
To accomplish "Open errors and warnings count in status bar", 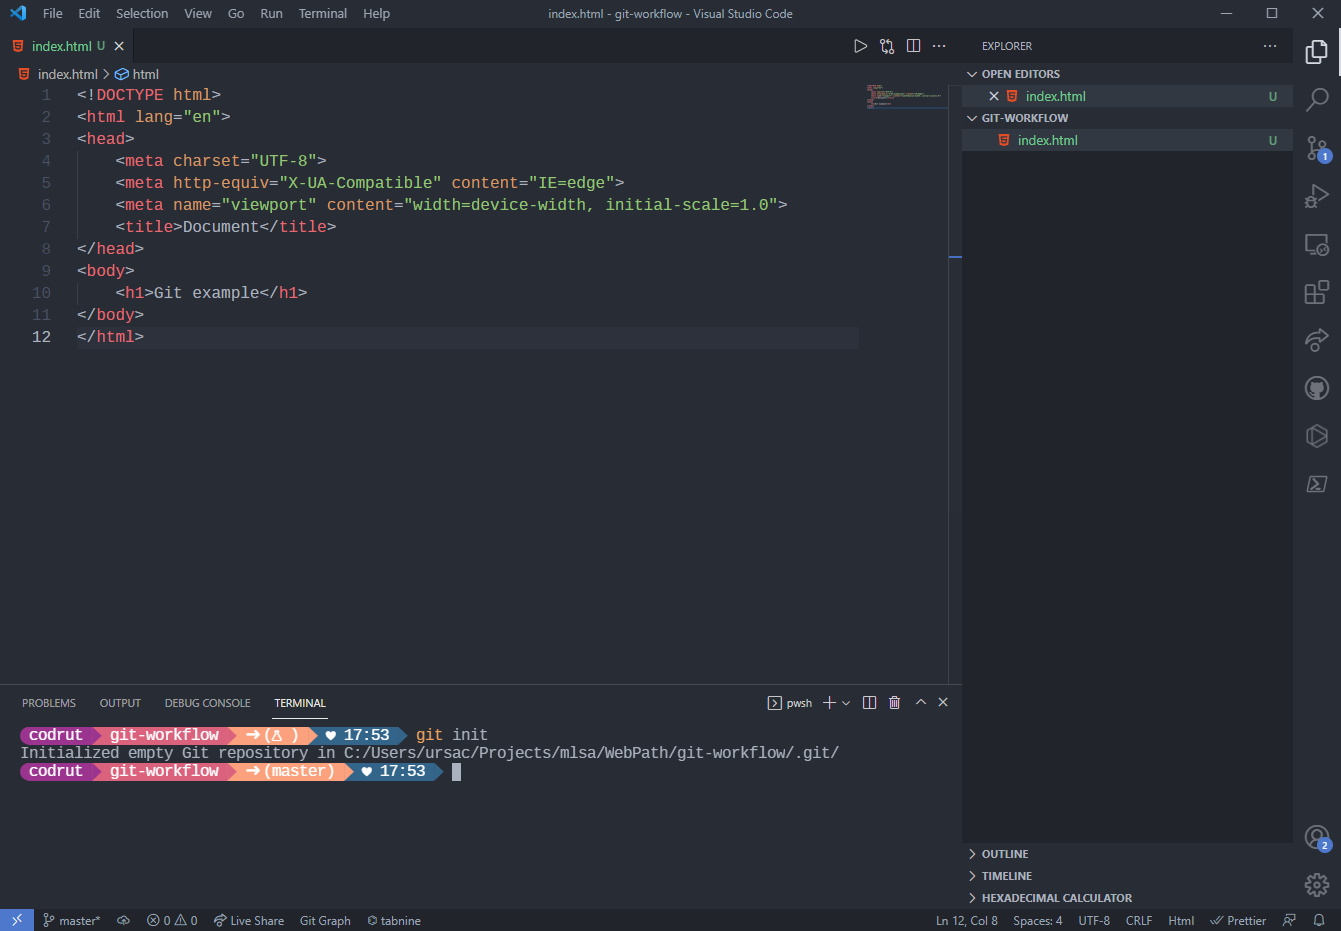I will (172, 920).
